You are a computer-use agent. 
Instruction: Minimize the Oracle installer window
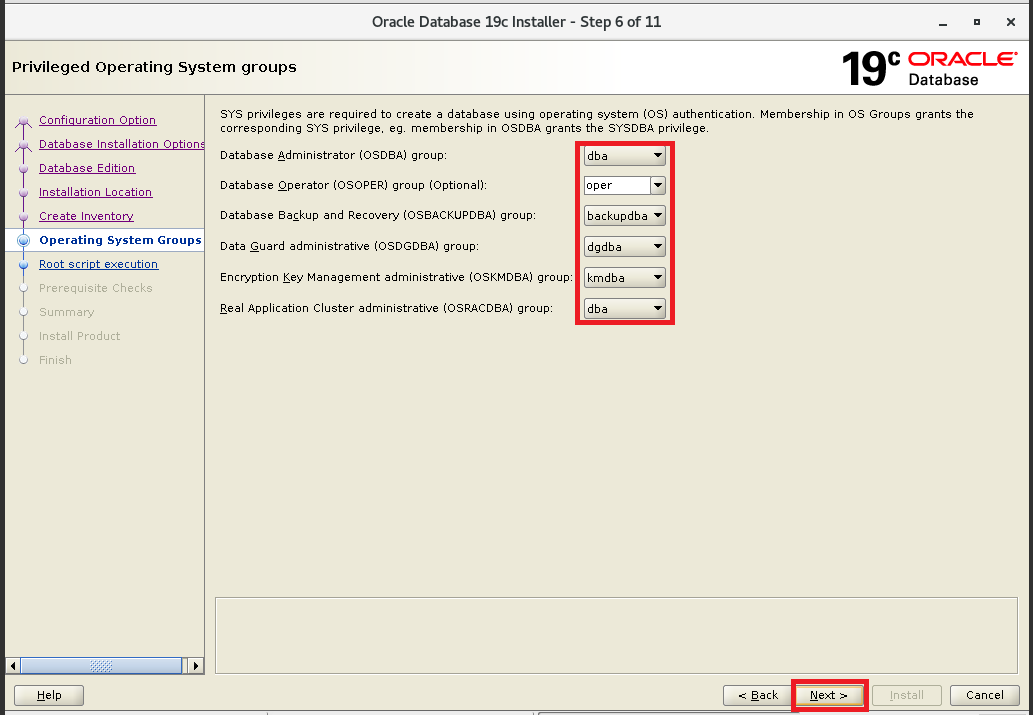(x=943, y=22)
